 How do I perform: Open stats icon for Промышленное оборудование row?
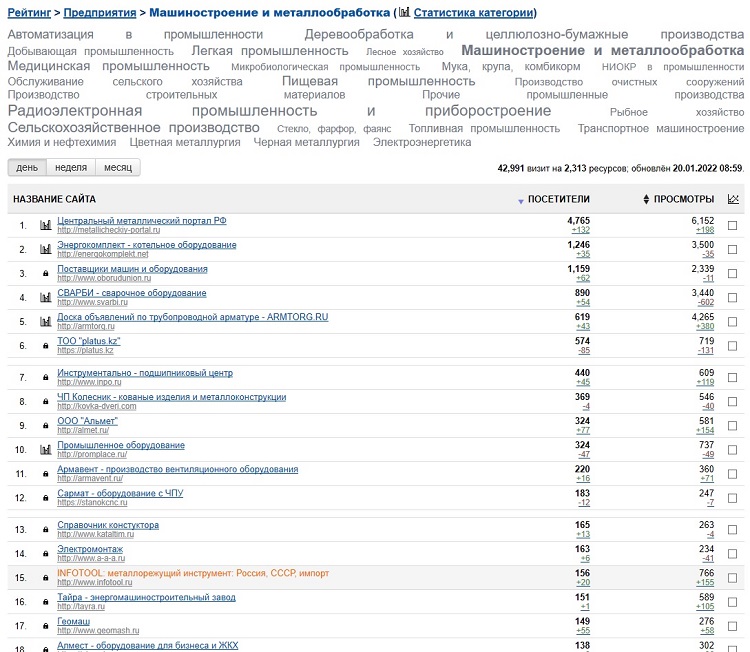pyautogui.click(x=45, y=450)
